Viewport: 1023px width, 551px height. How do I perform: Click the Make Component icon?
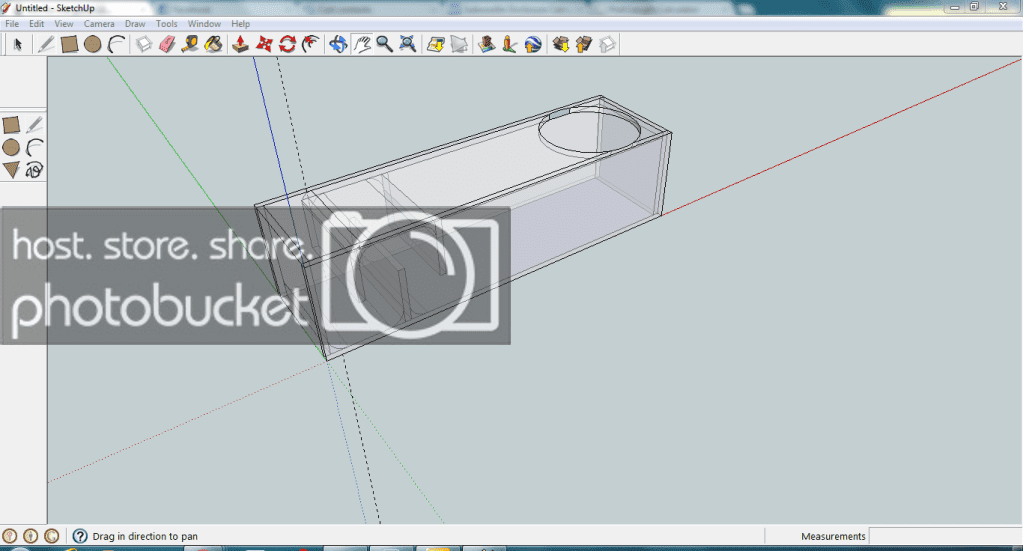(x=144, y=44)
